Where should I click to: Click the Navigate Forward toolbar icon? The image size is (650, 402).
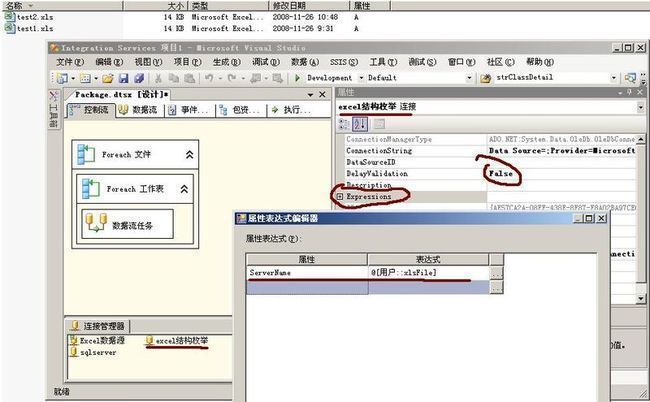coord(277,78)
